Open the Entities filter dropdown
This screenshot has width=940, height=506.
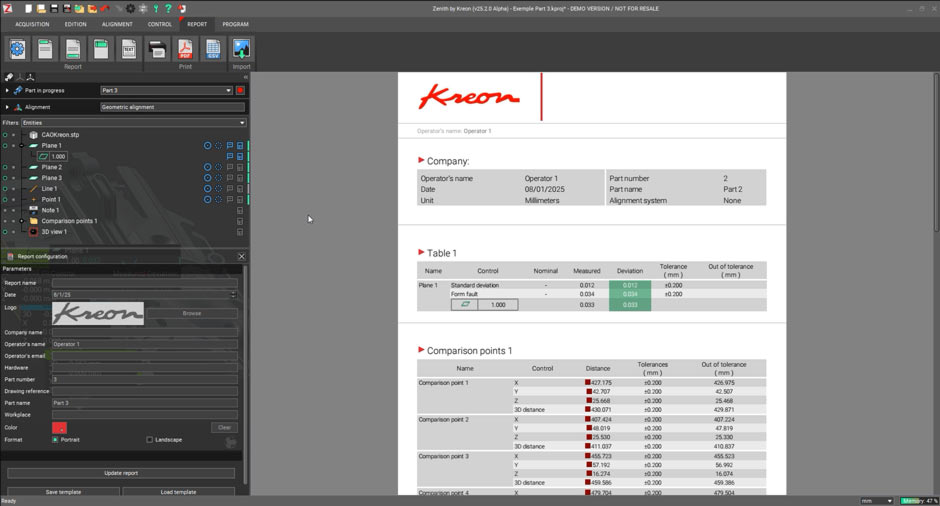133,123
